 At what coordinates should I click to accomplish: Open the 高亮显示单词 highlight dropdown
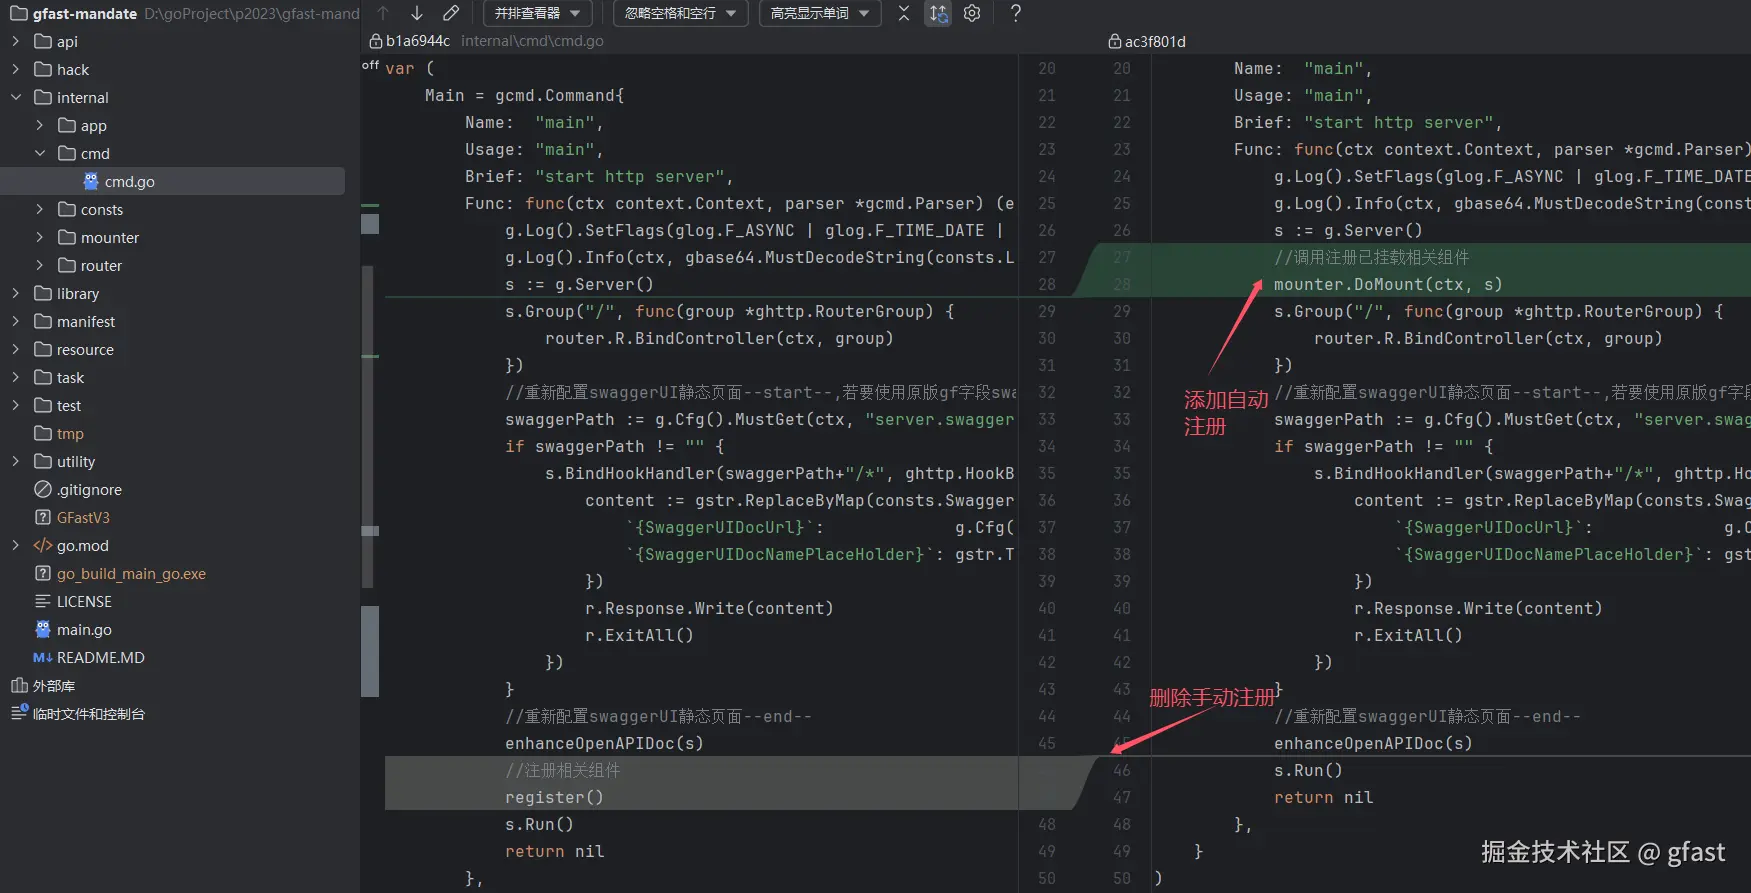coord(820,13)
